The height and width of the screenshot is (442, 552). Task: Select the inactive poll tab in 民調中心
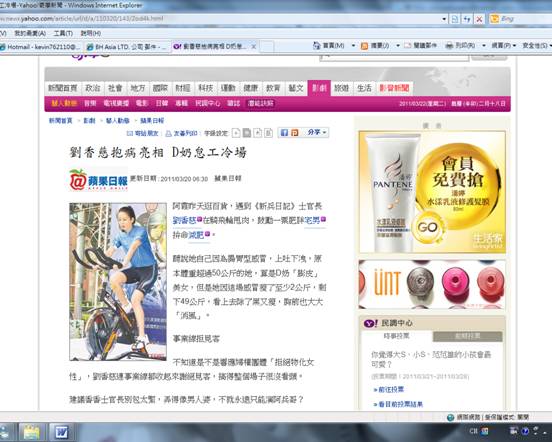[x=467, y=336]
